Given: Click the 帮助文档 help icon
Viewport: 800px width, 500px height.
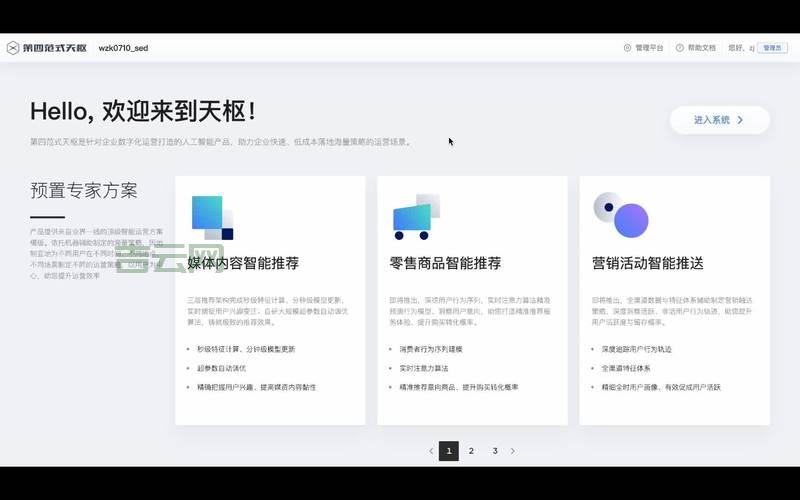Looking at the screenshot, I should coord(680,47).
